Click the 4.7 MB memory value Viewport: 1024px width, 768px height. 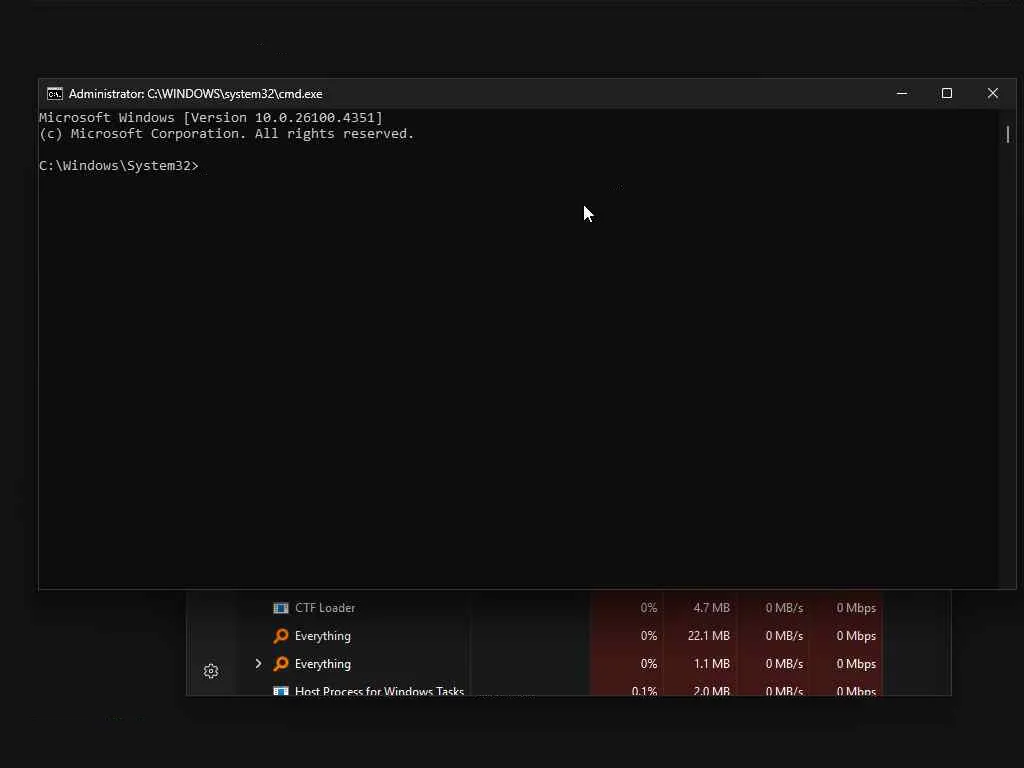click(711, 608)
